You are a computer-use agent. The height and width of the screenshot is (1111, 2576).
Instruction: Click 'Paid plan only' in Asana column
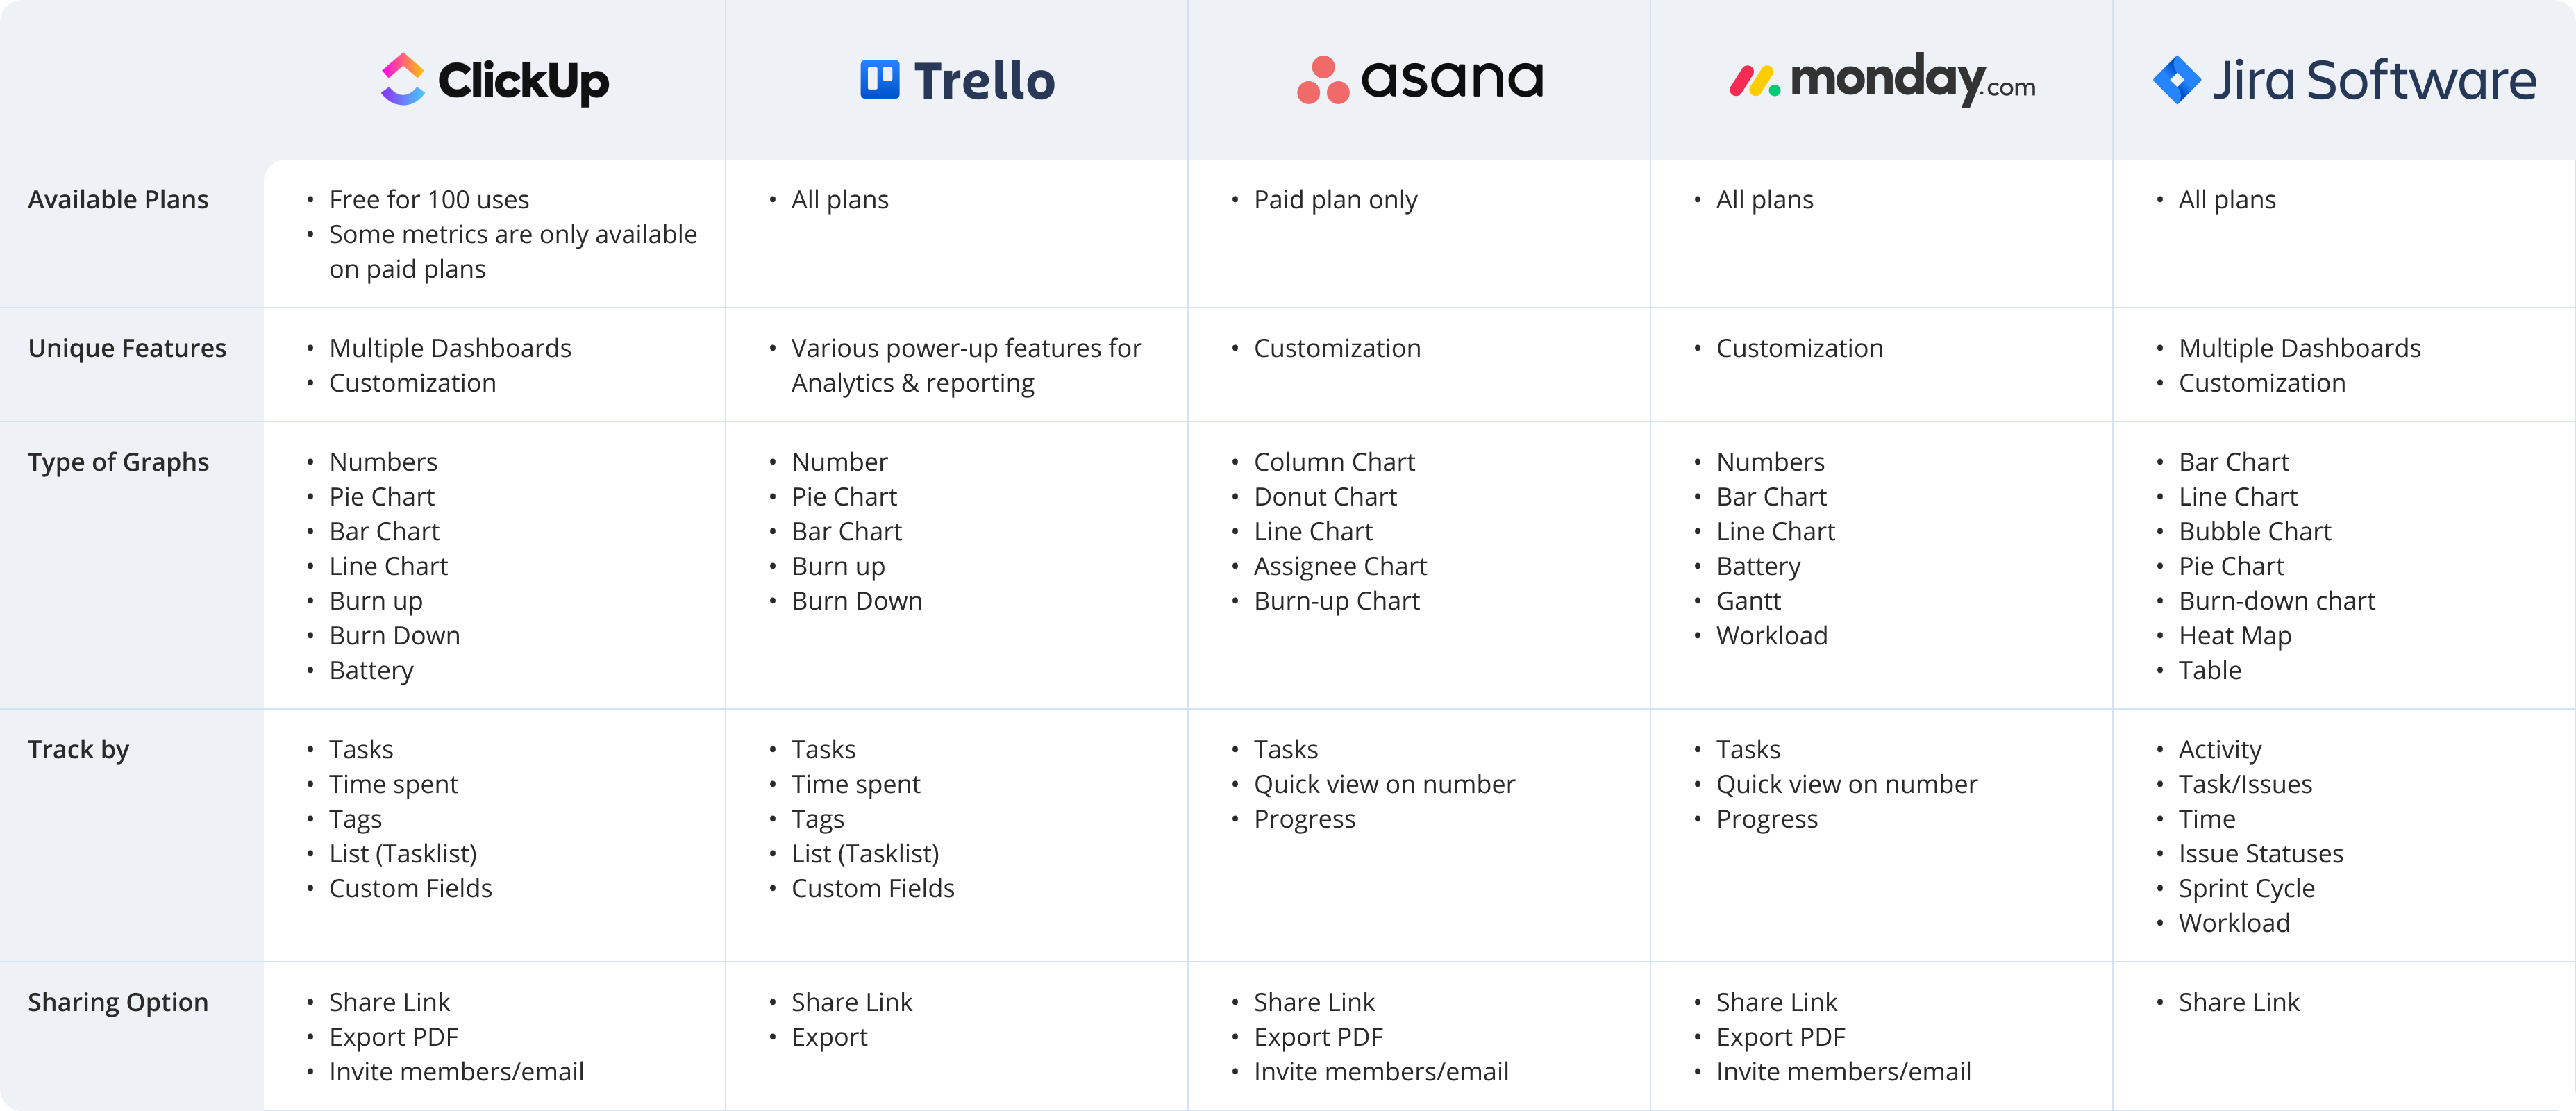click(x=1335, y=200)
